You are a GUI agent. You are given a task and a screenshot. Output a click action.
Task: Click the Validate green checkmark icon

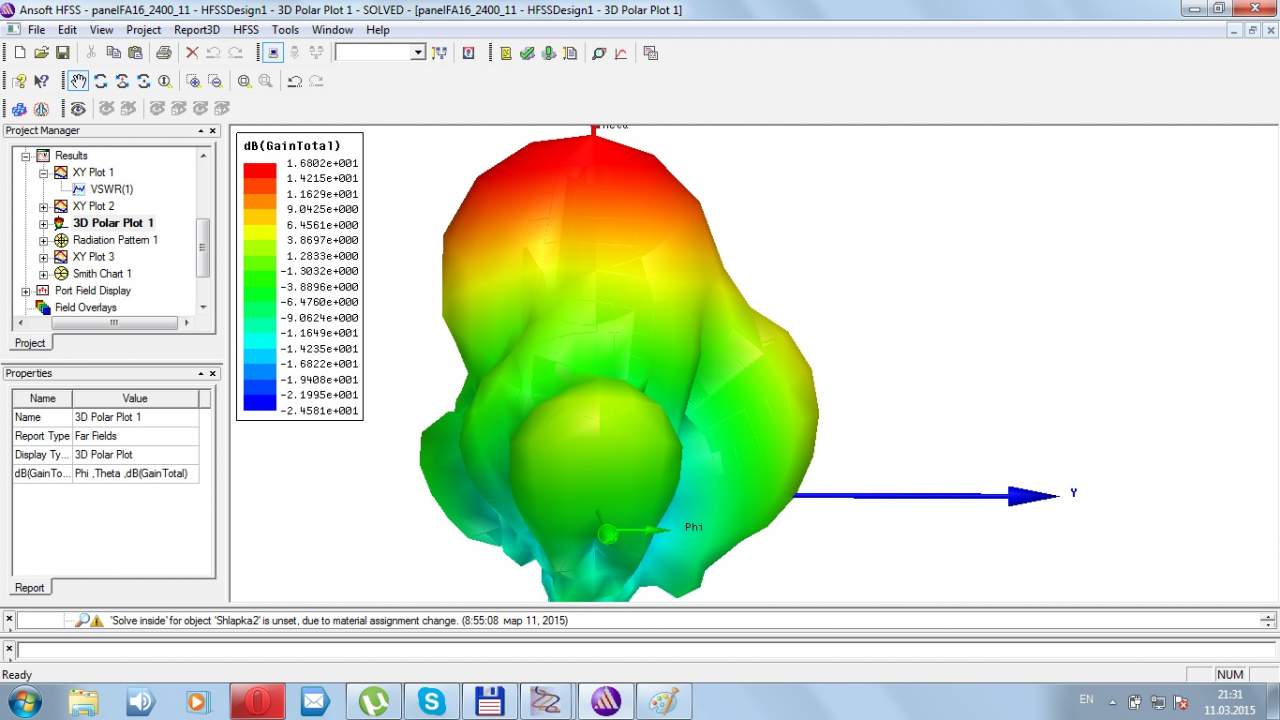(527, 53)
